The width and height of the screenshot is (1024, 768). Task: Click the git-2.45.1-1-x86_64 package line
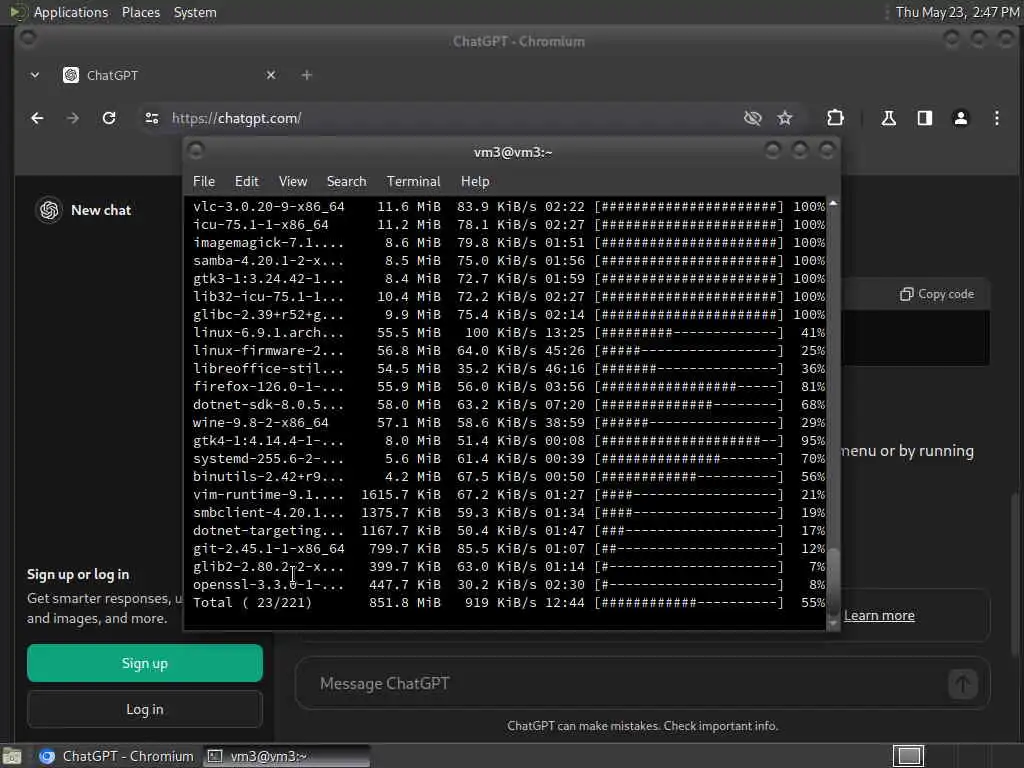(x=508, y=549)
